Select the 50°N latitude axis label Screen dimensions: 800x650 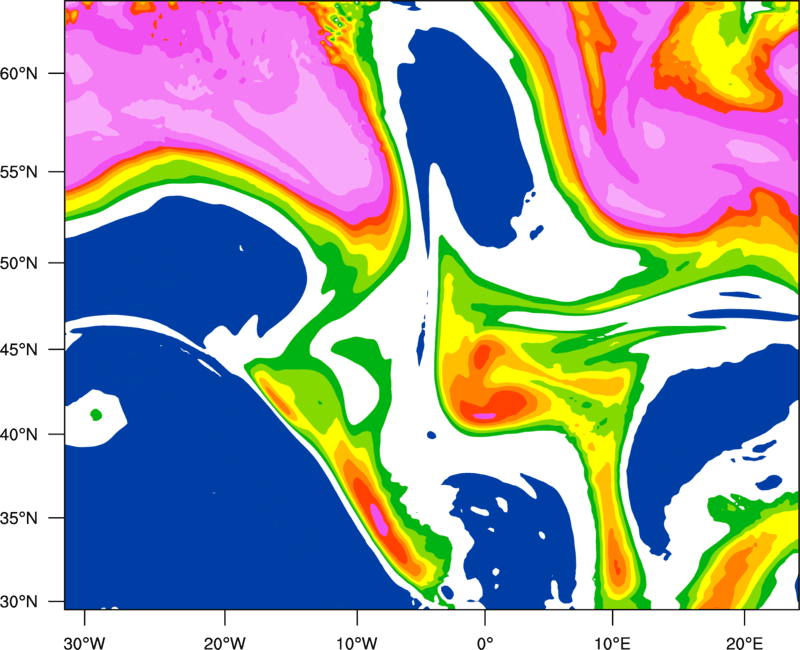[x=19, y=263]
